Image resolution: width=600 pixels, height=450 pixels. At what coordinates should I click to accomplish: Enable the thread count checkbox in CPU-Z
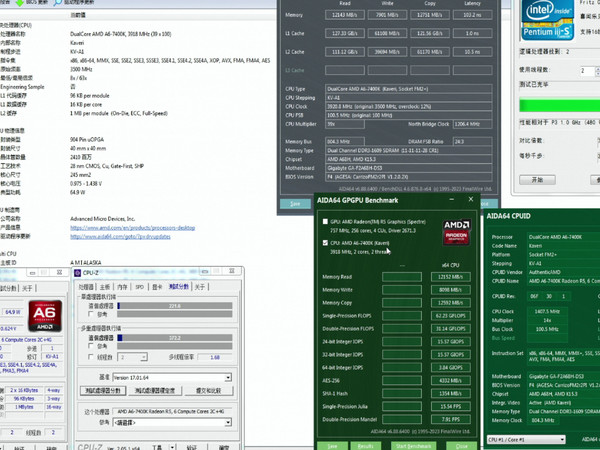[x=91, y=357]
